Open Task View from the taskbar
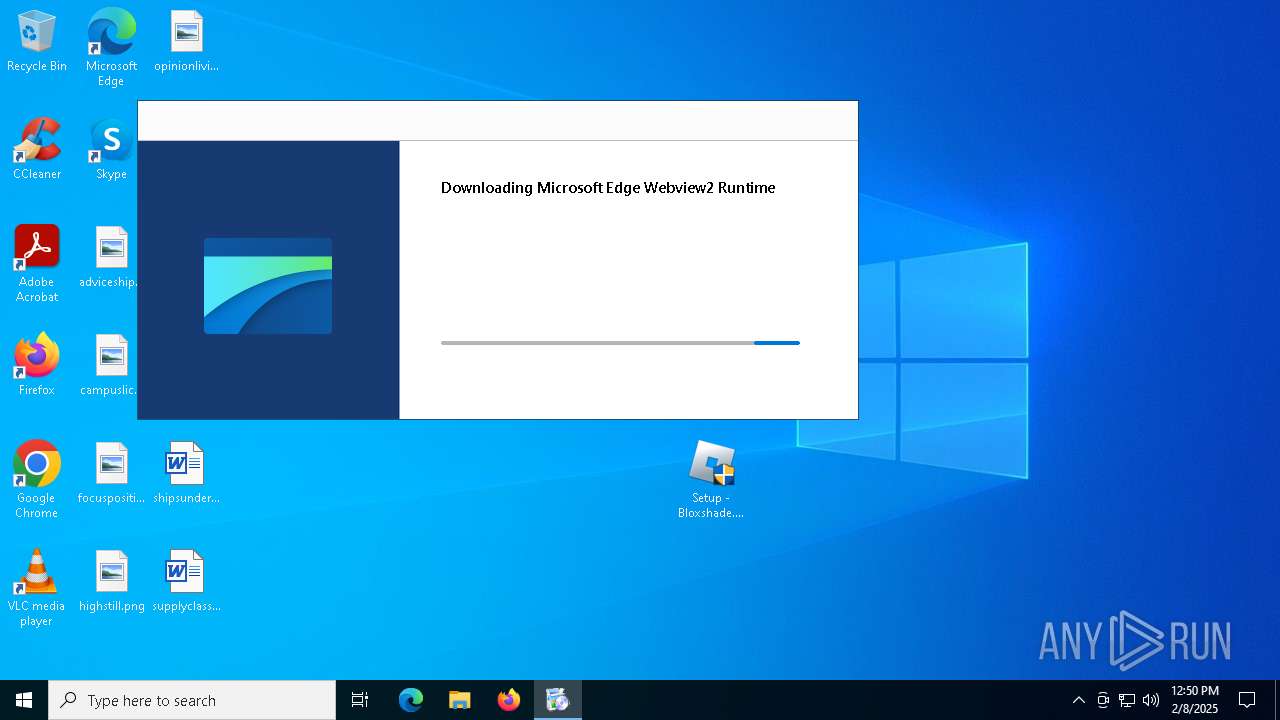This screenshot has width=1280, height=720. [360, 700]
